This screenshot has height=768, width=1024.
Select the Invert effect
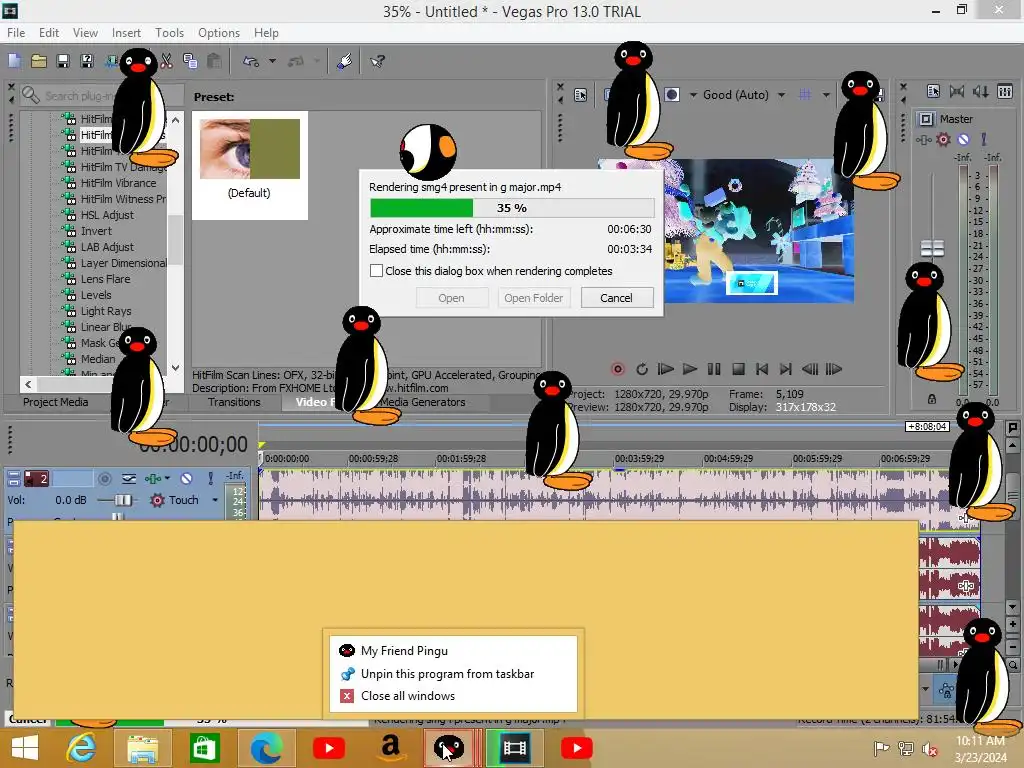(96, 231)
